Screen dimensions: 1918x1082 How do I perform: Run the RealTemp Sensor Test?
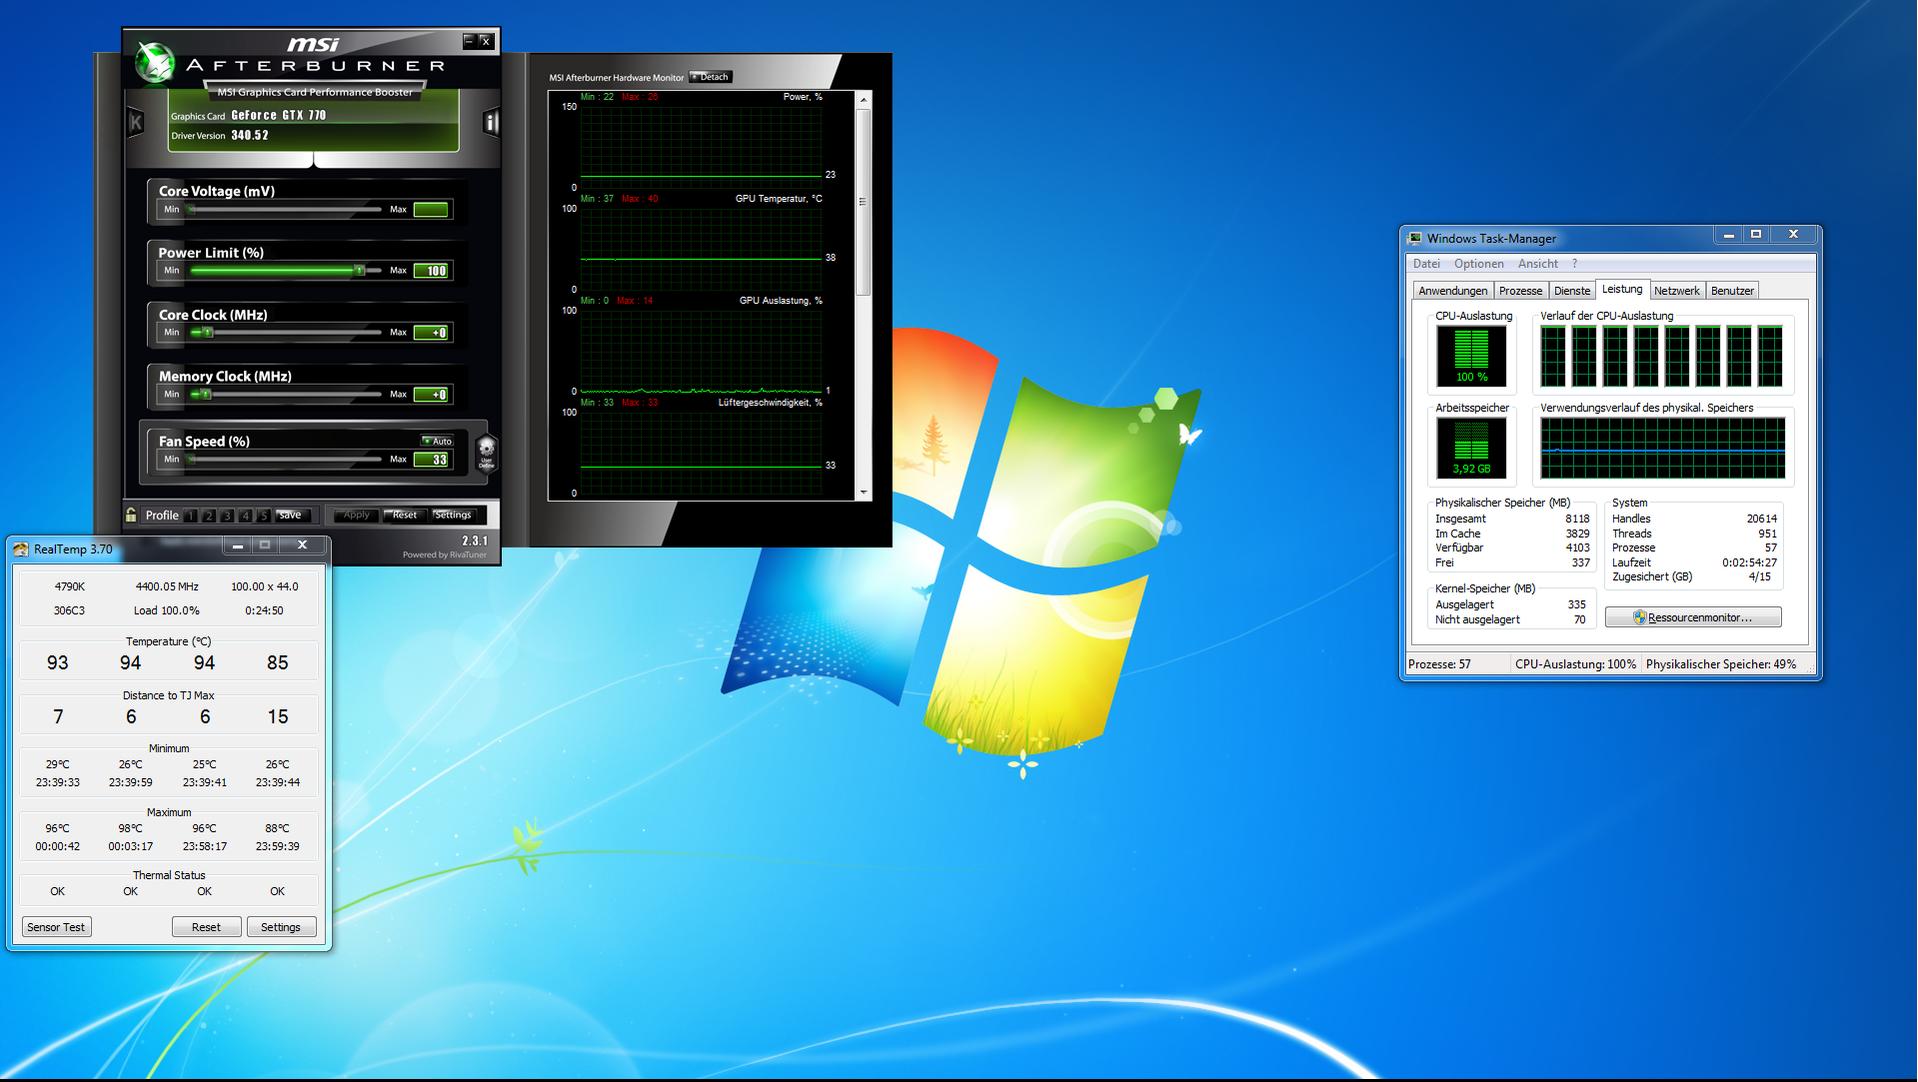(56, 927)
